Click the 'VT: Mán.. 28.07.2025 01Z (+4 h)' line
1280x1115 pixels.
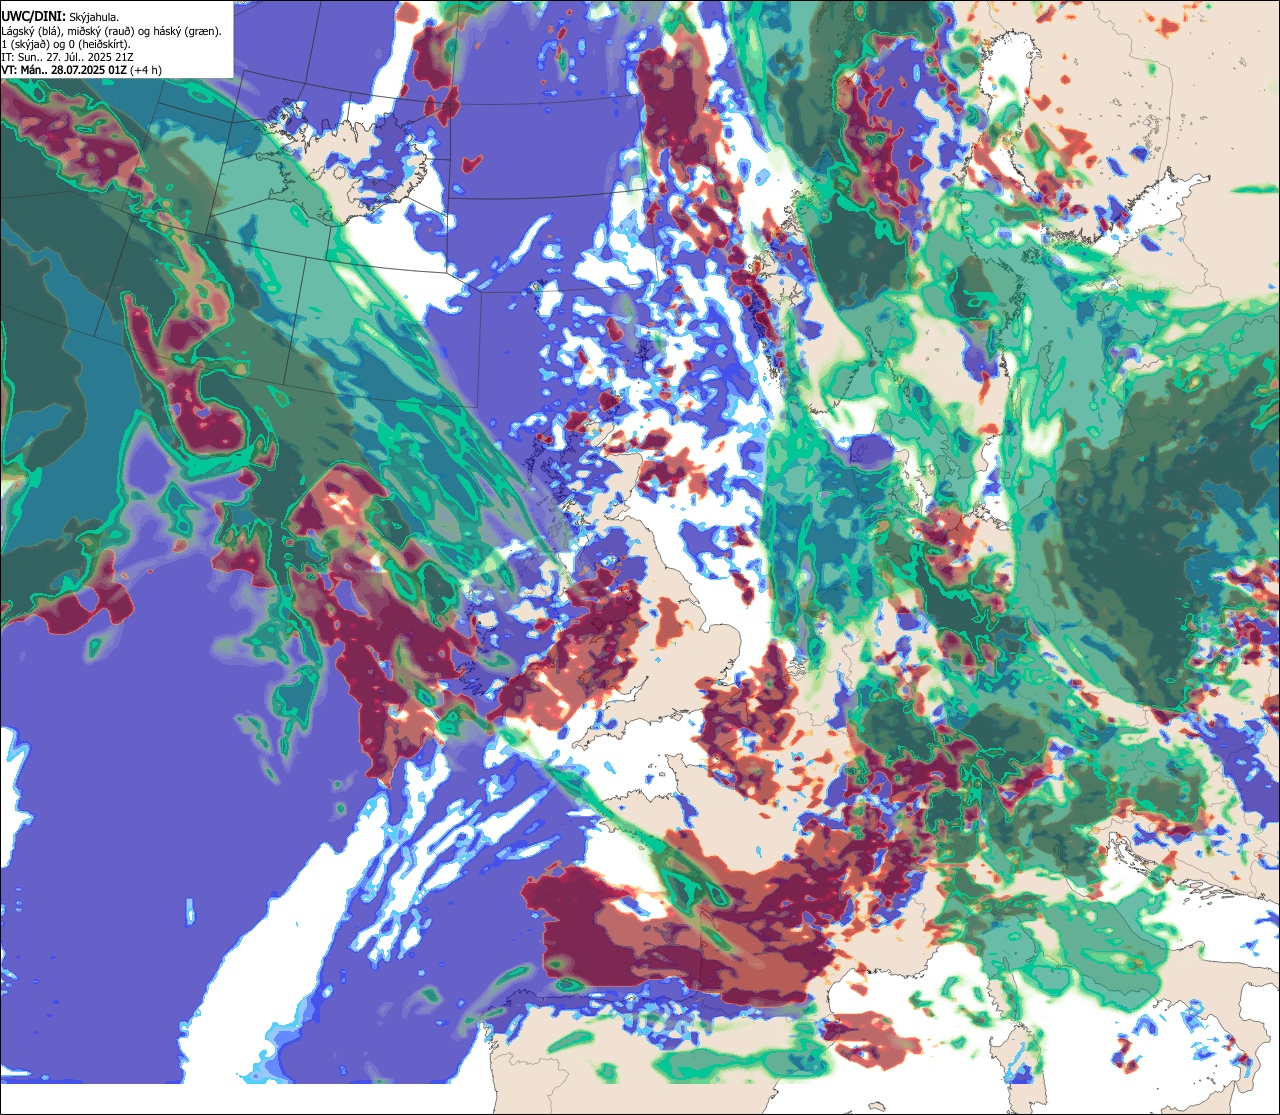[82, 70]
